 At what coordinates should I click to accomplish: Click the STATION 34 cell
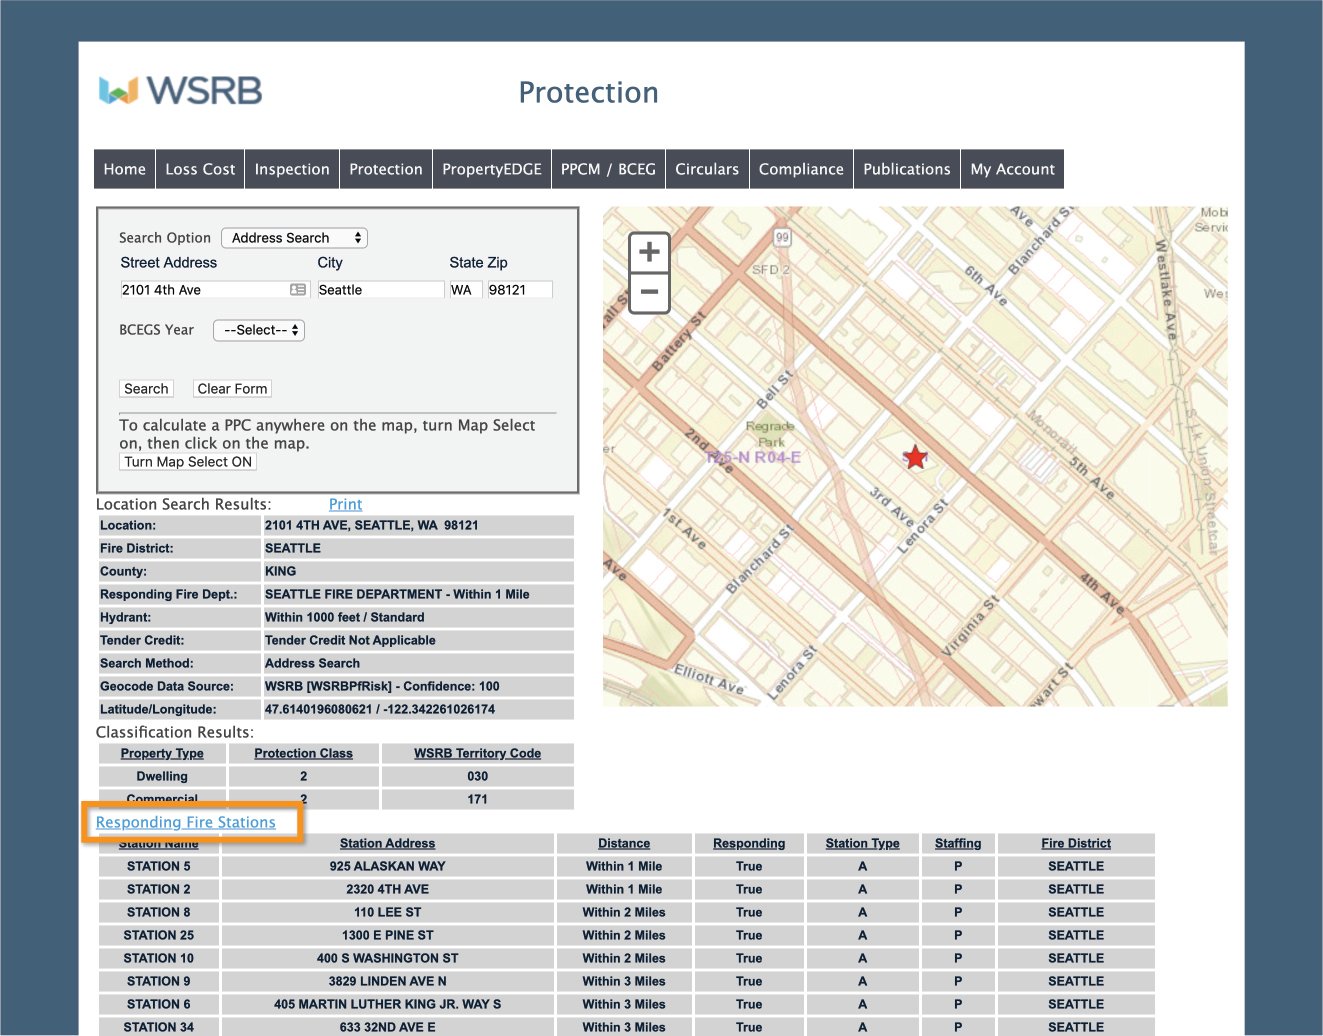point(158,1027)
